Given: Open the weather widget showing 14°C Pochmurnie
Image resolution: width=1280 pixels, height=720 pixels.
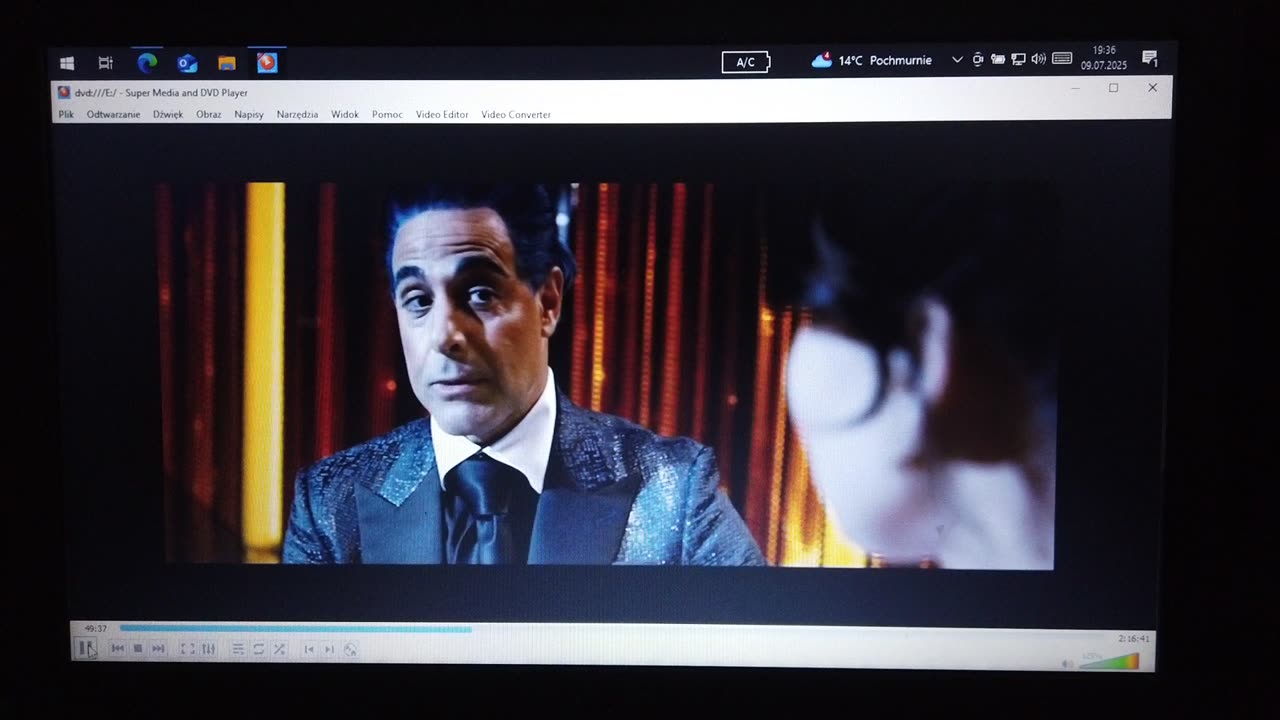Looking at the screenshot, I should pos(871,60).
